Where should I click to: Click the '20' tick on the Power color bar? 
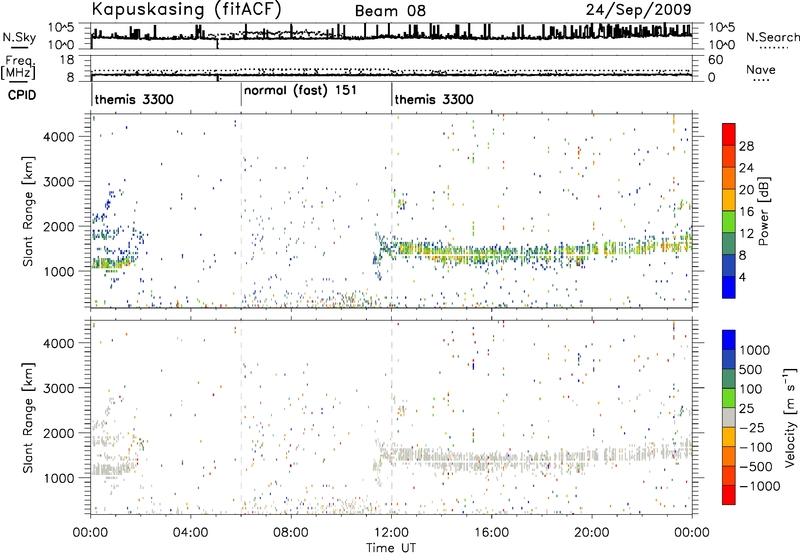(x=746, y=190)
